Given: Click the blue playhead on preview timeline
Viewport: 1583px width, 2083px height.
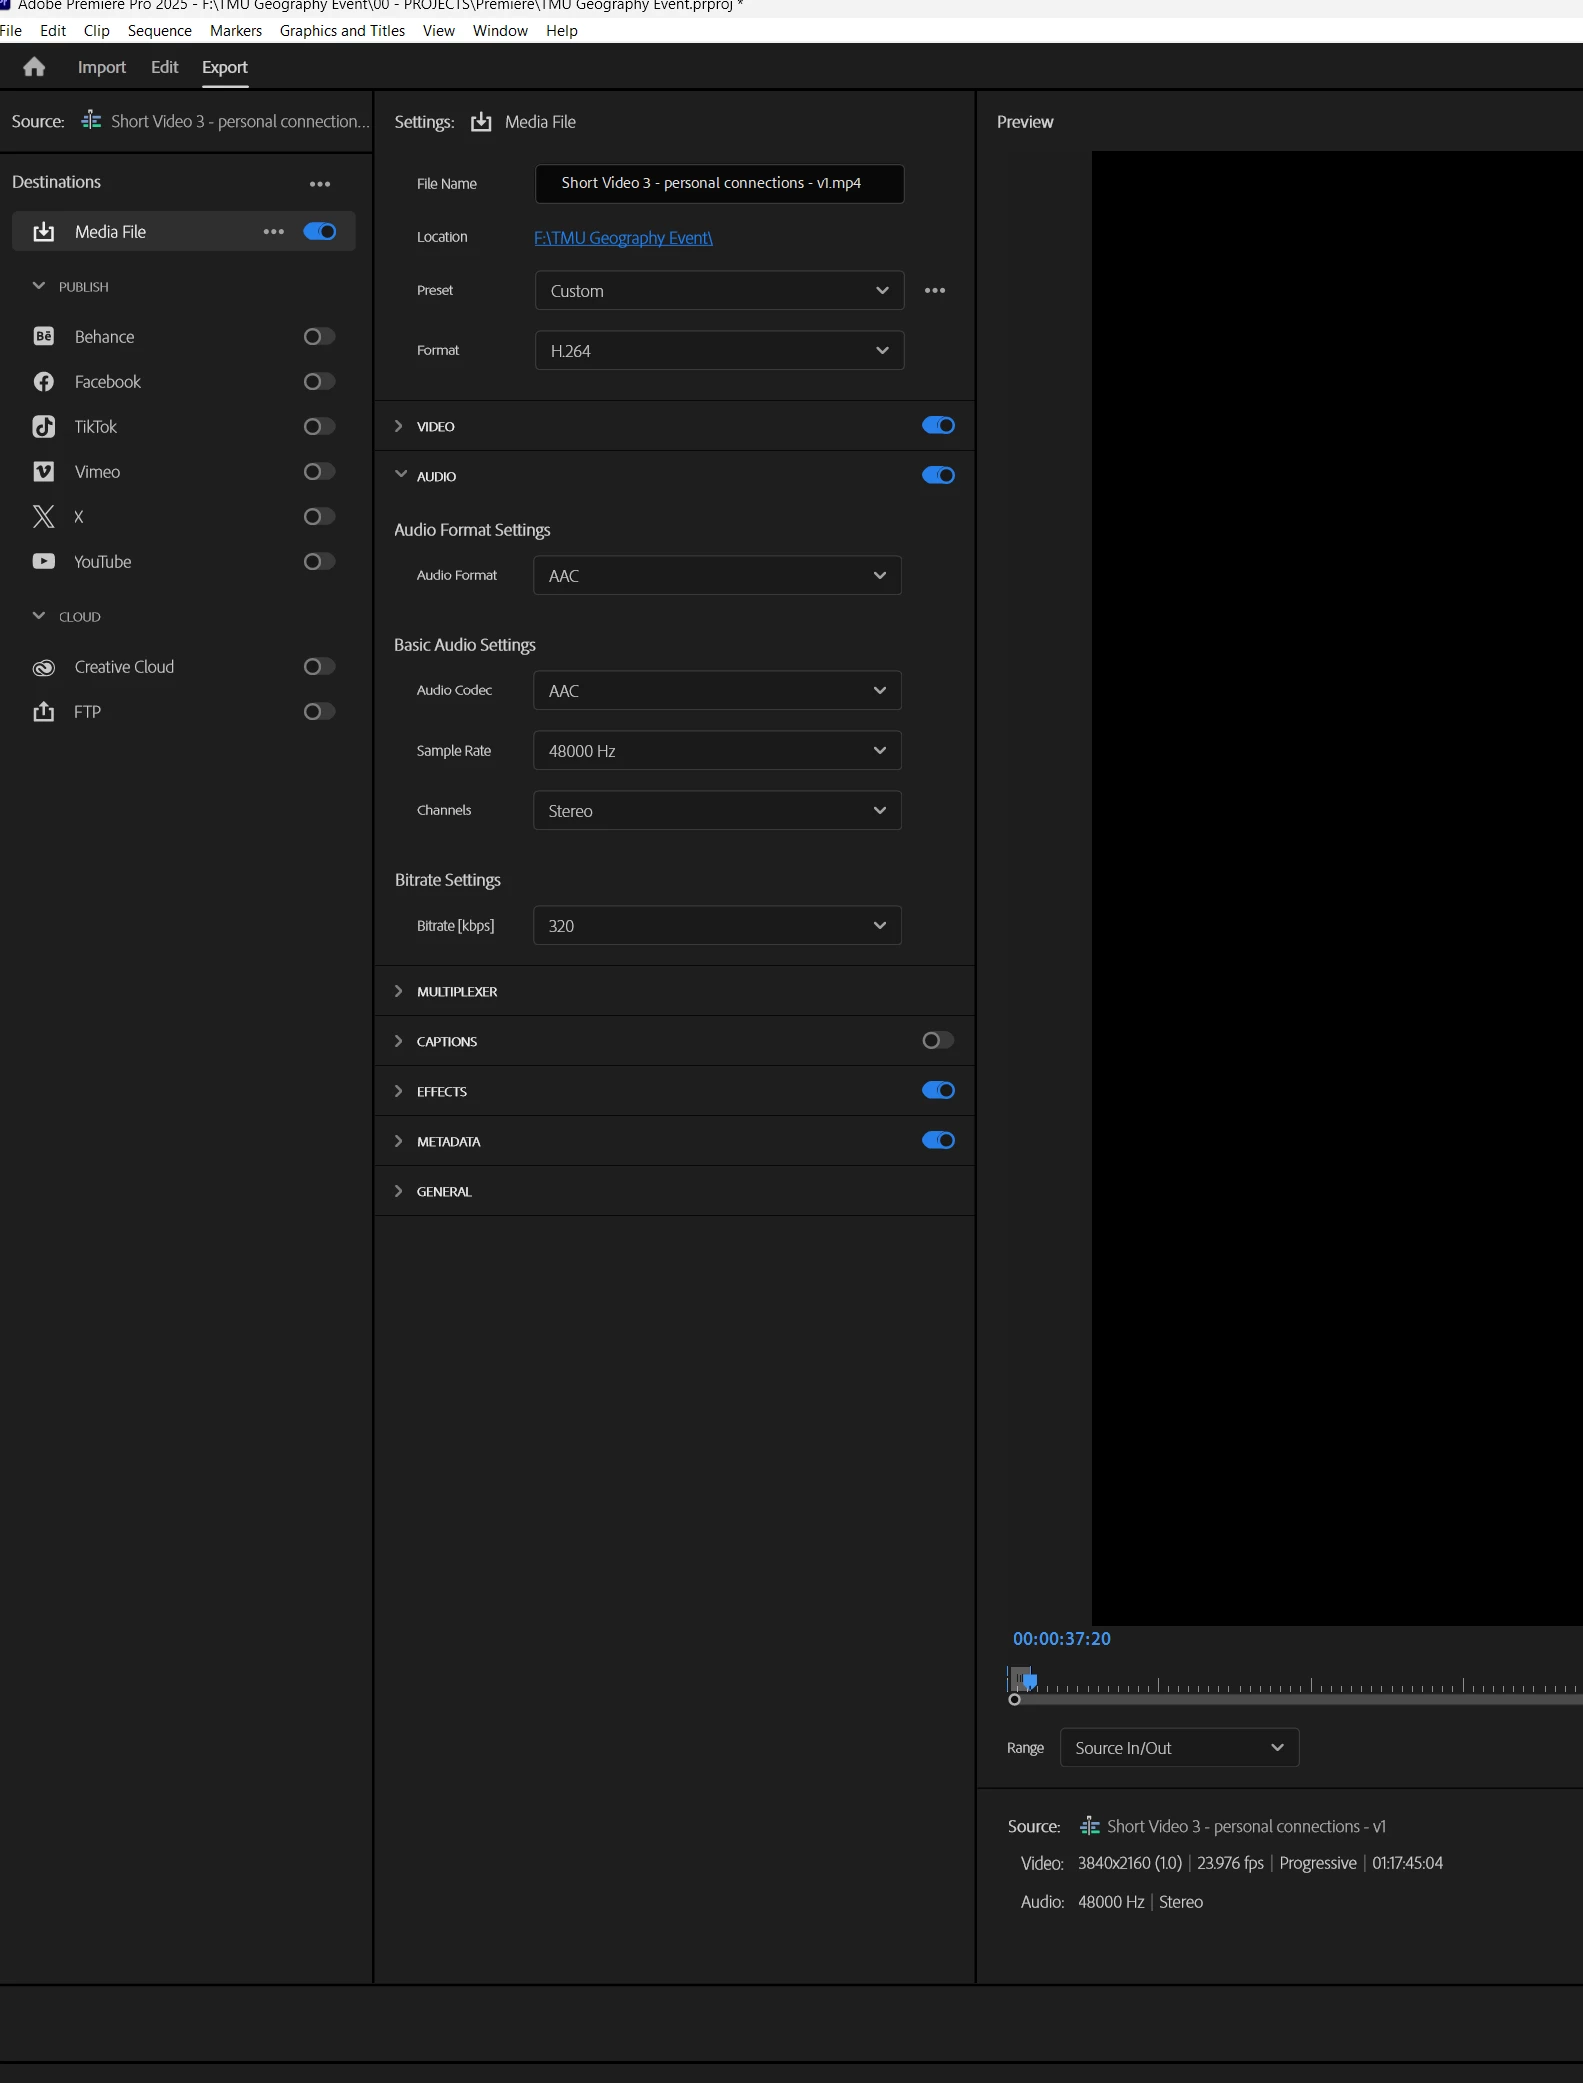Looking at the screenshot, I should coord(1030,1681).
